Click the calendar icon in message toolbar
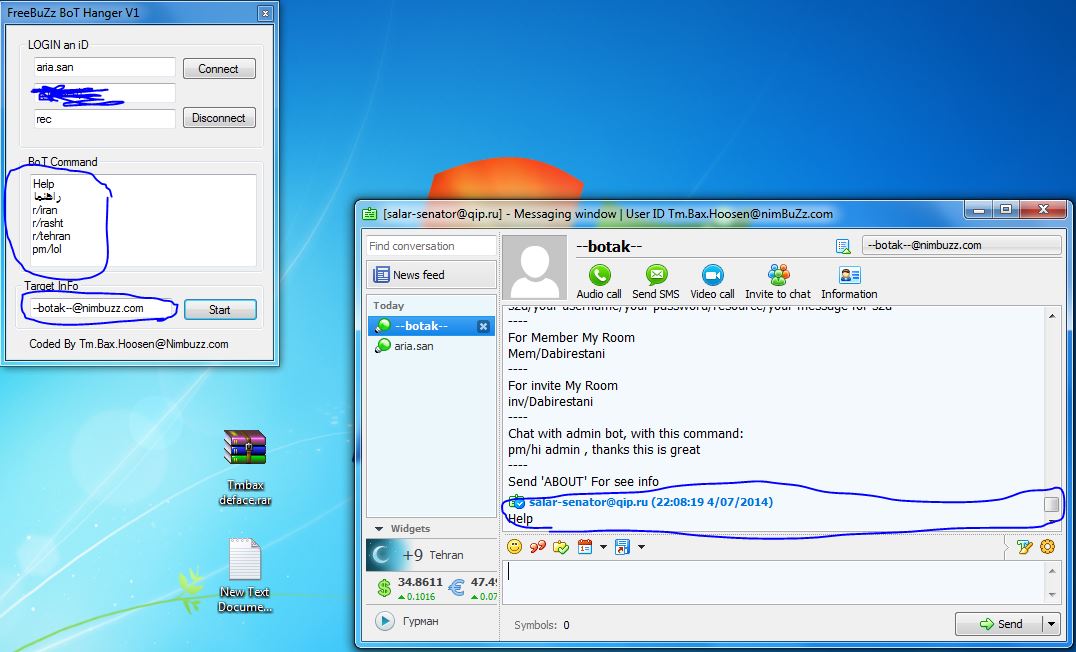The image size is (1076, 652). (x=585, y=547)
